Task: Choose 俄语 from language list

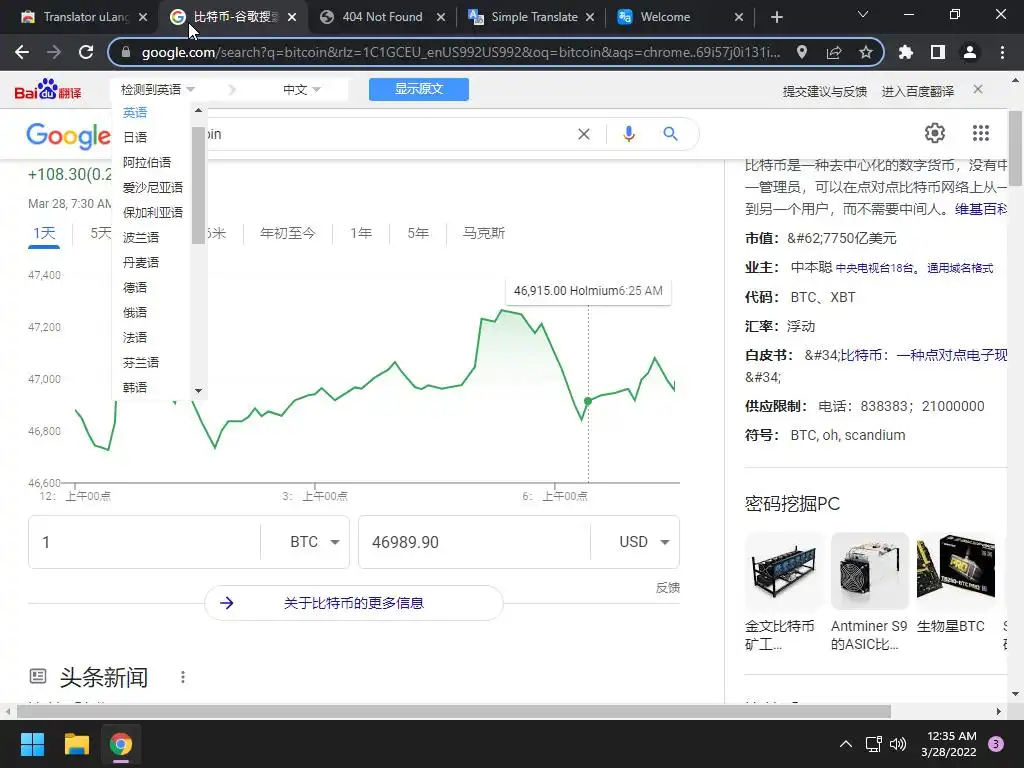Action: click(x=135, y=312)
